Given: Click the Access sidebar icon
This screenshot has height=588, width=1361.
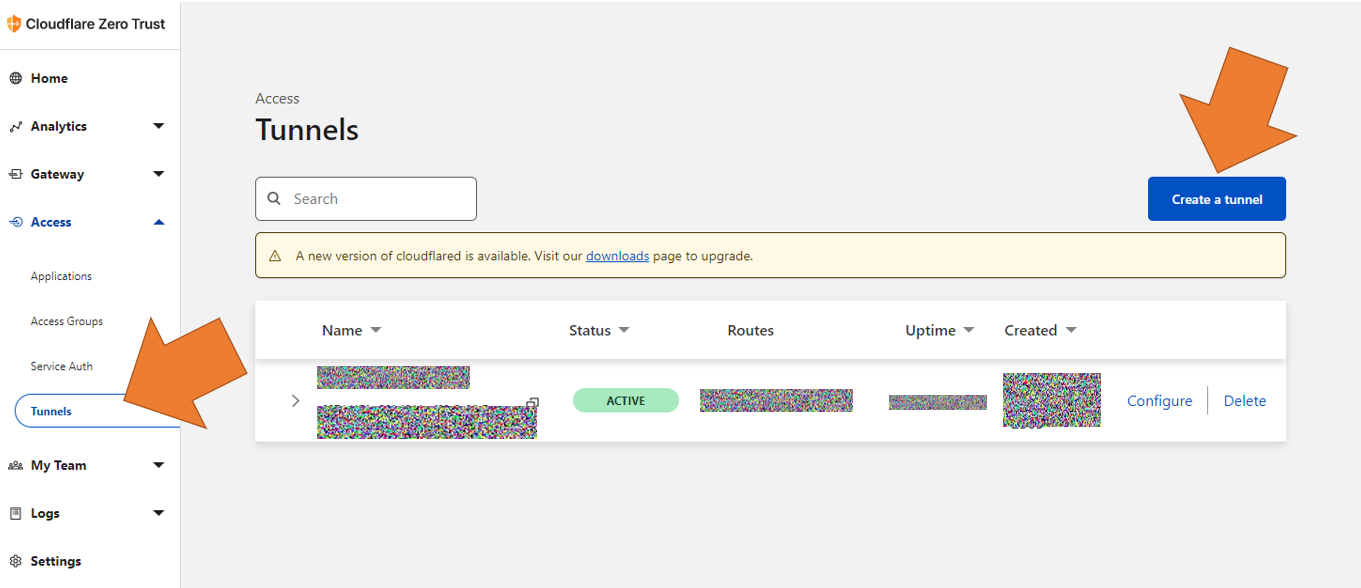Looking at the screenshot, I should point(15,222).
